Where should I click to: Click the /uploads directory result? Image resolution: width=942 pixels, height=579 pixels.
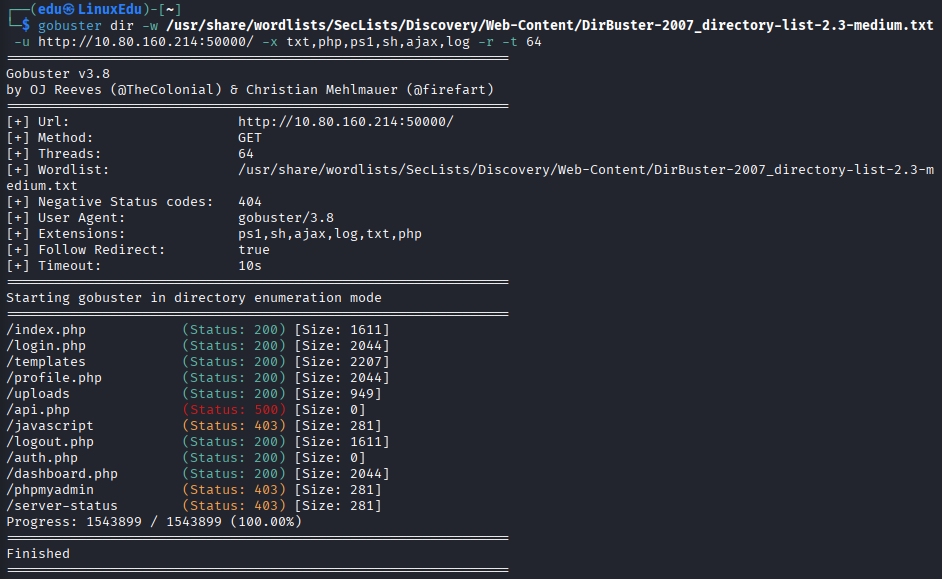click(x=38, y=394)
